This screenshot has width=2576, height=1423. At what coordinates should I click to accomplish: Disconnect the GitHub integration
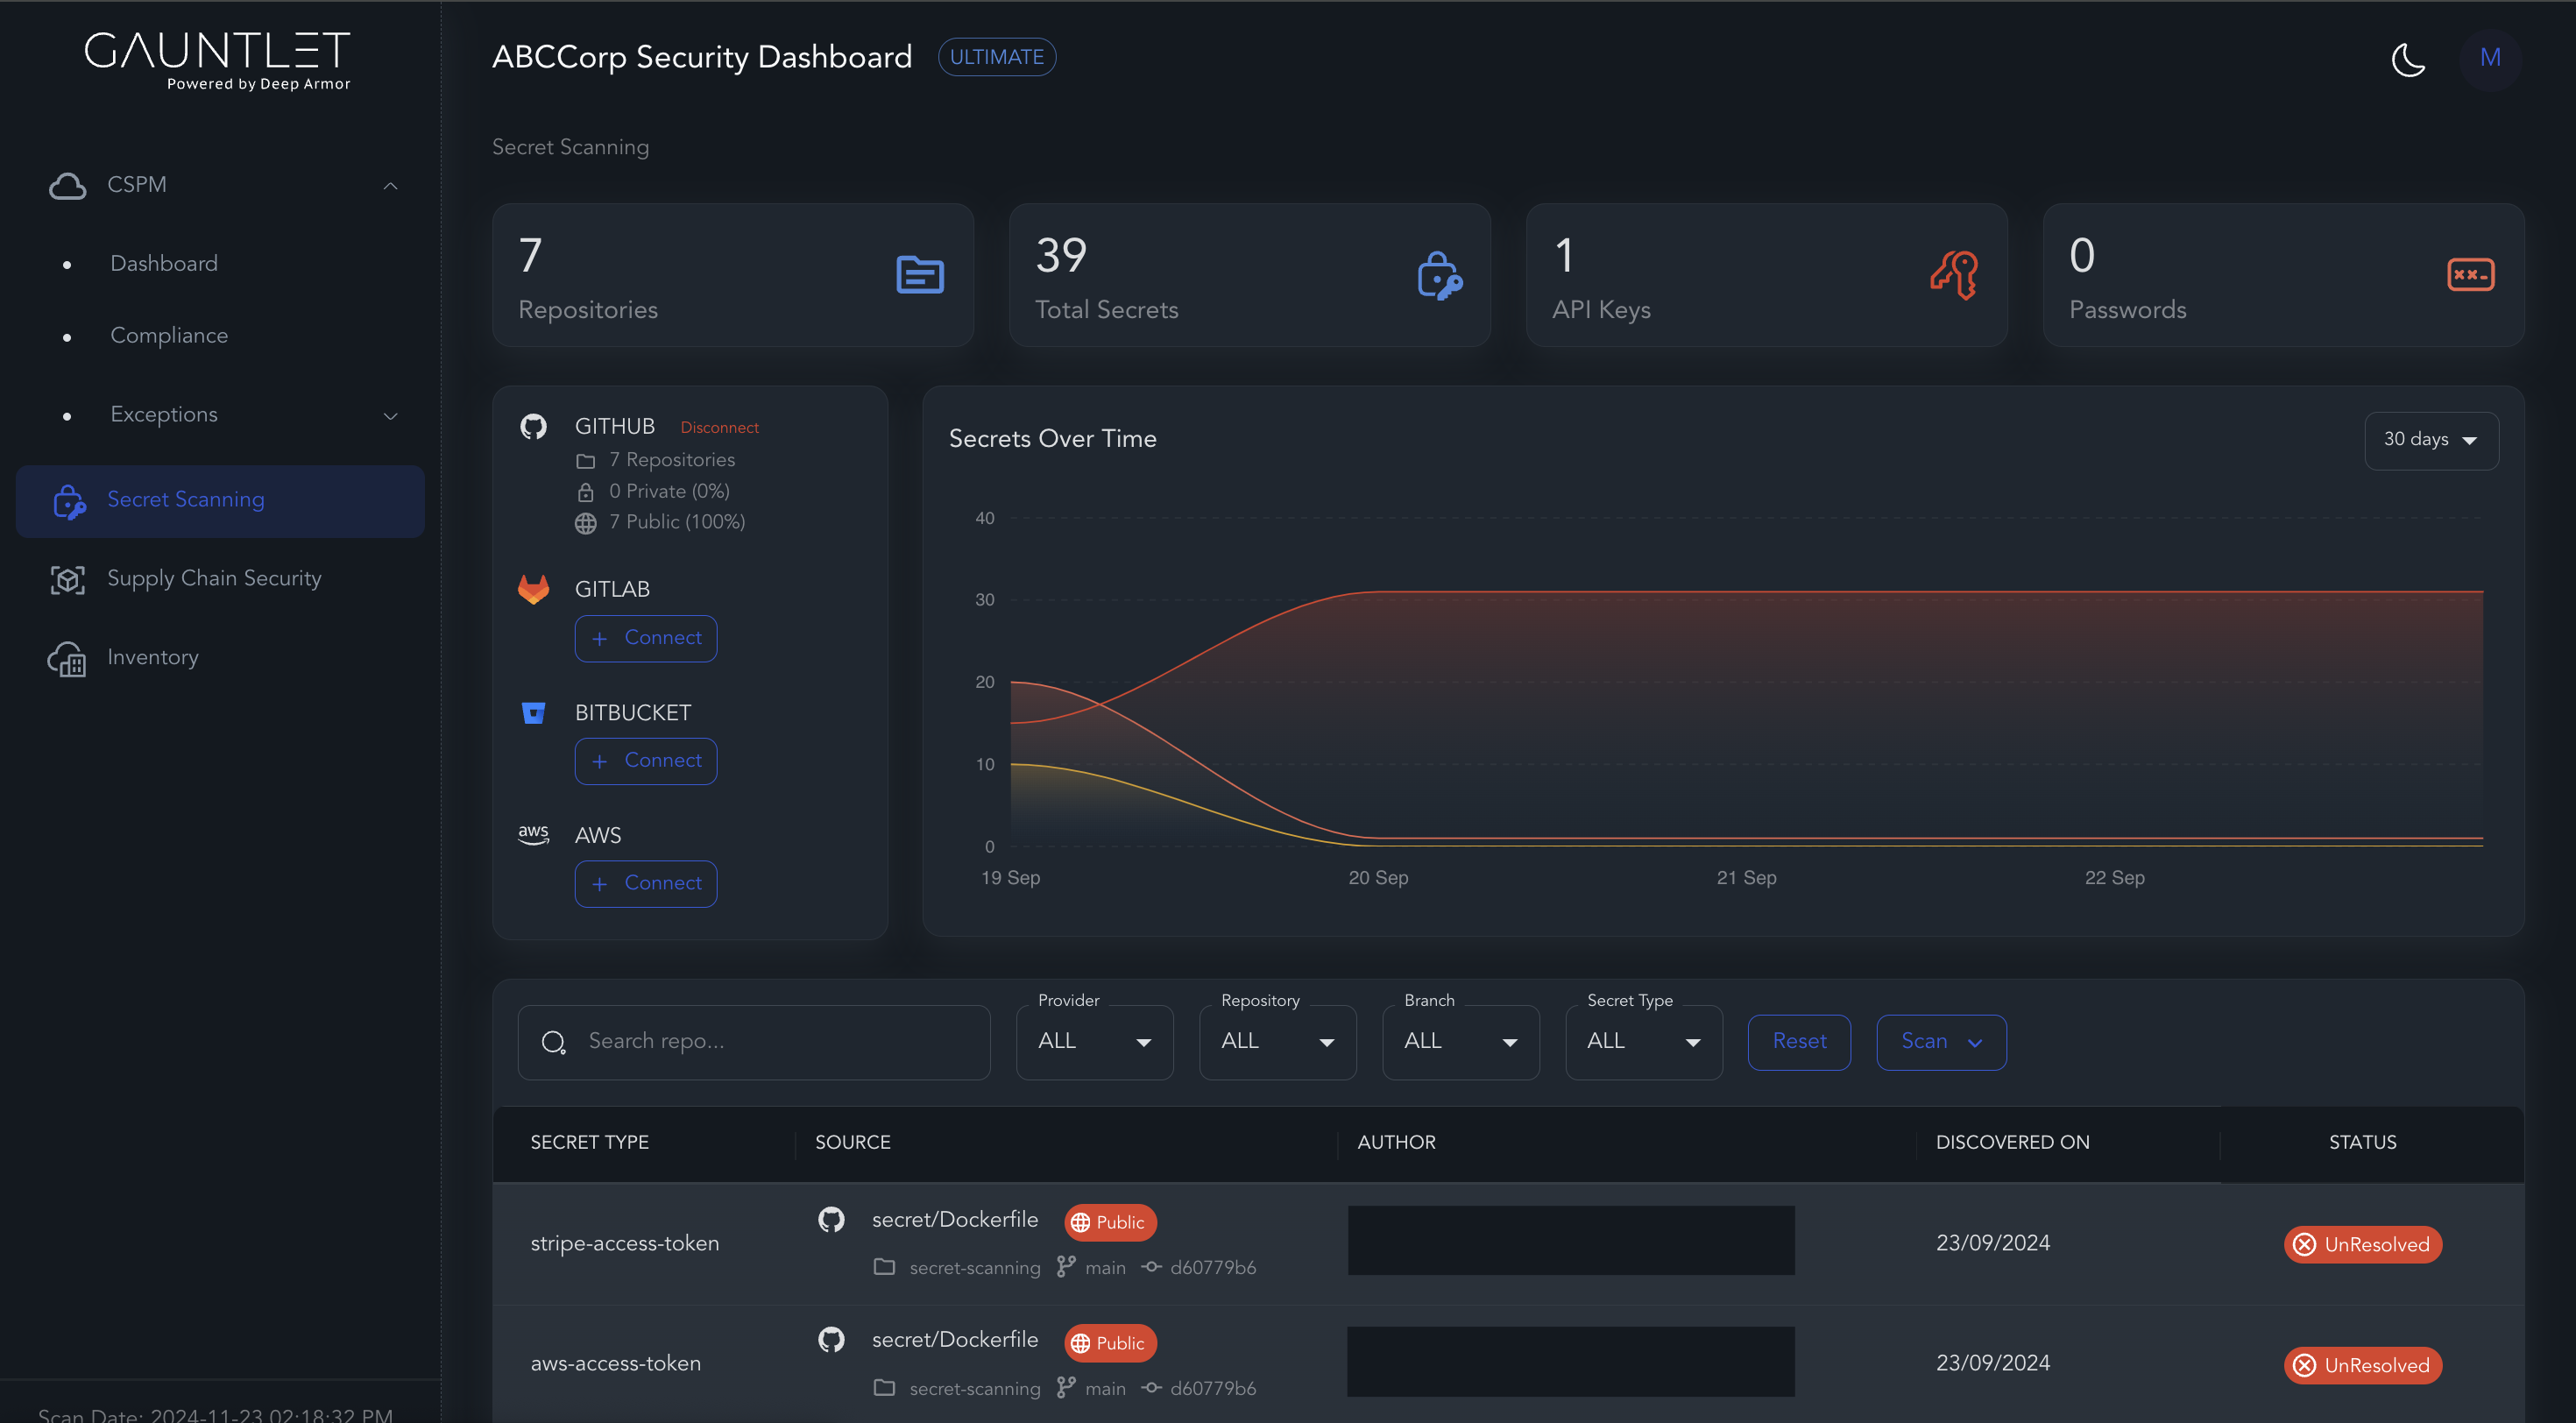pos(719,428)
